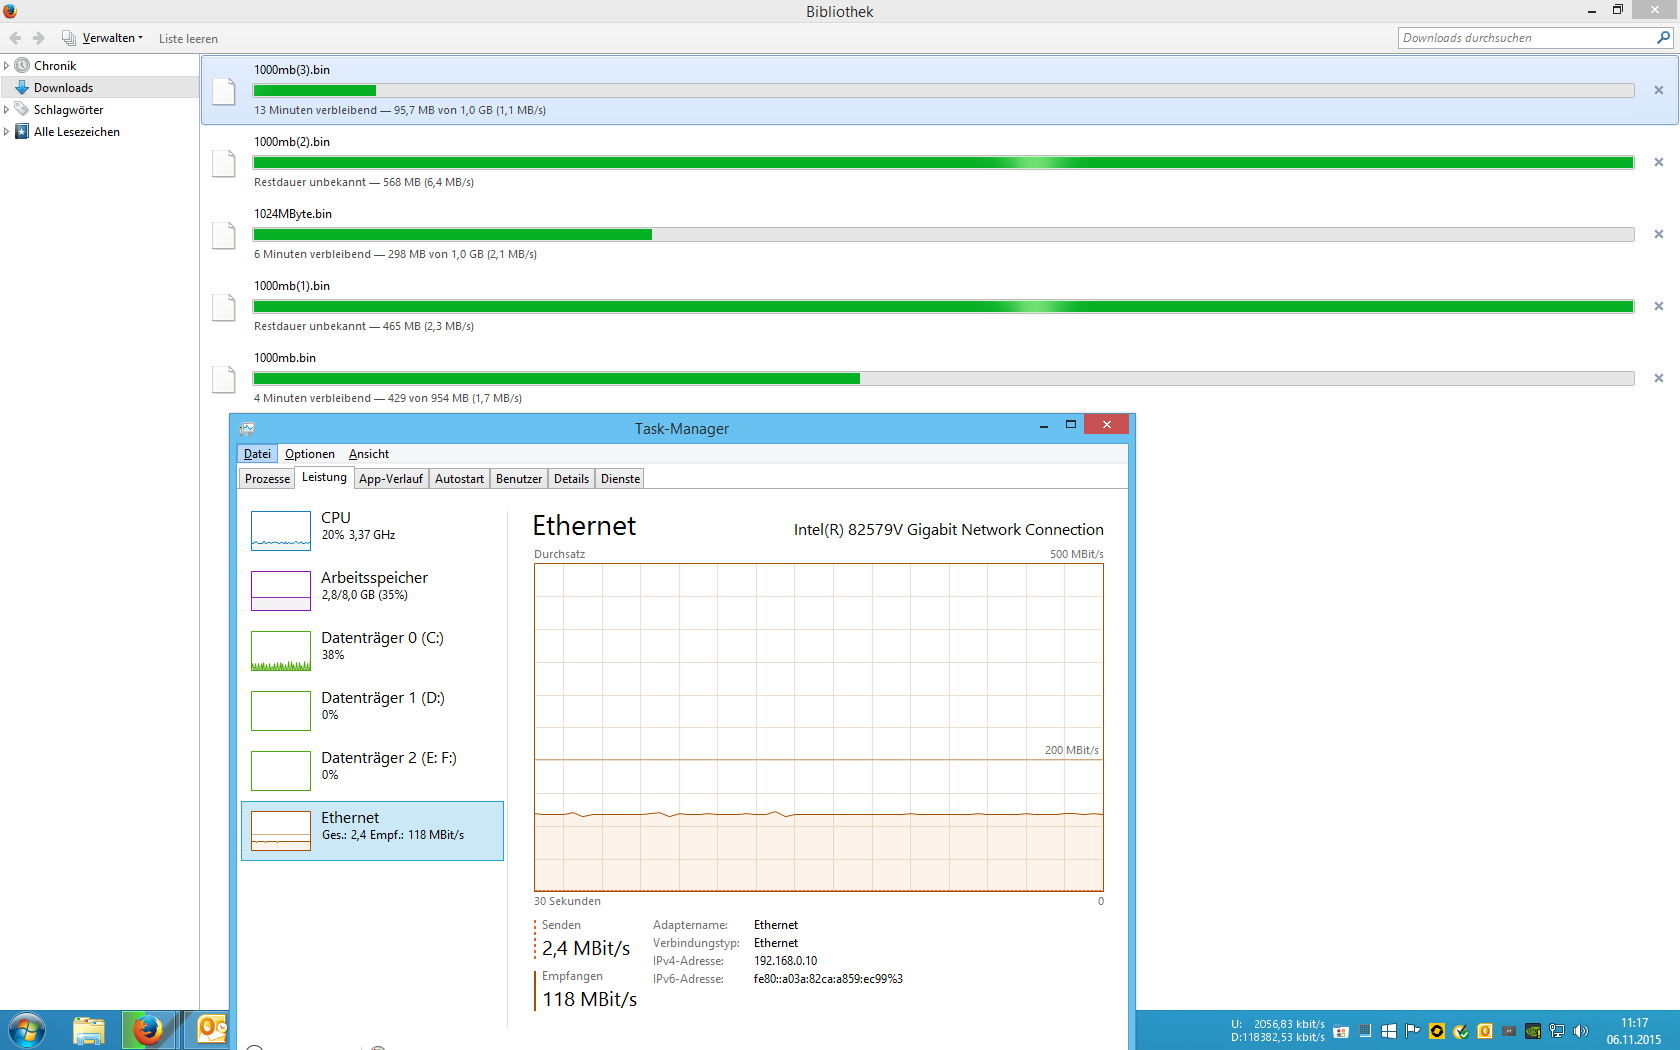1680x1050 pixels.
Task: Cancel the 1024MByte.bin download
Action: point(1659,234)
